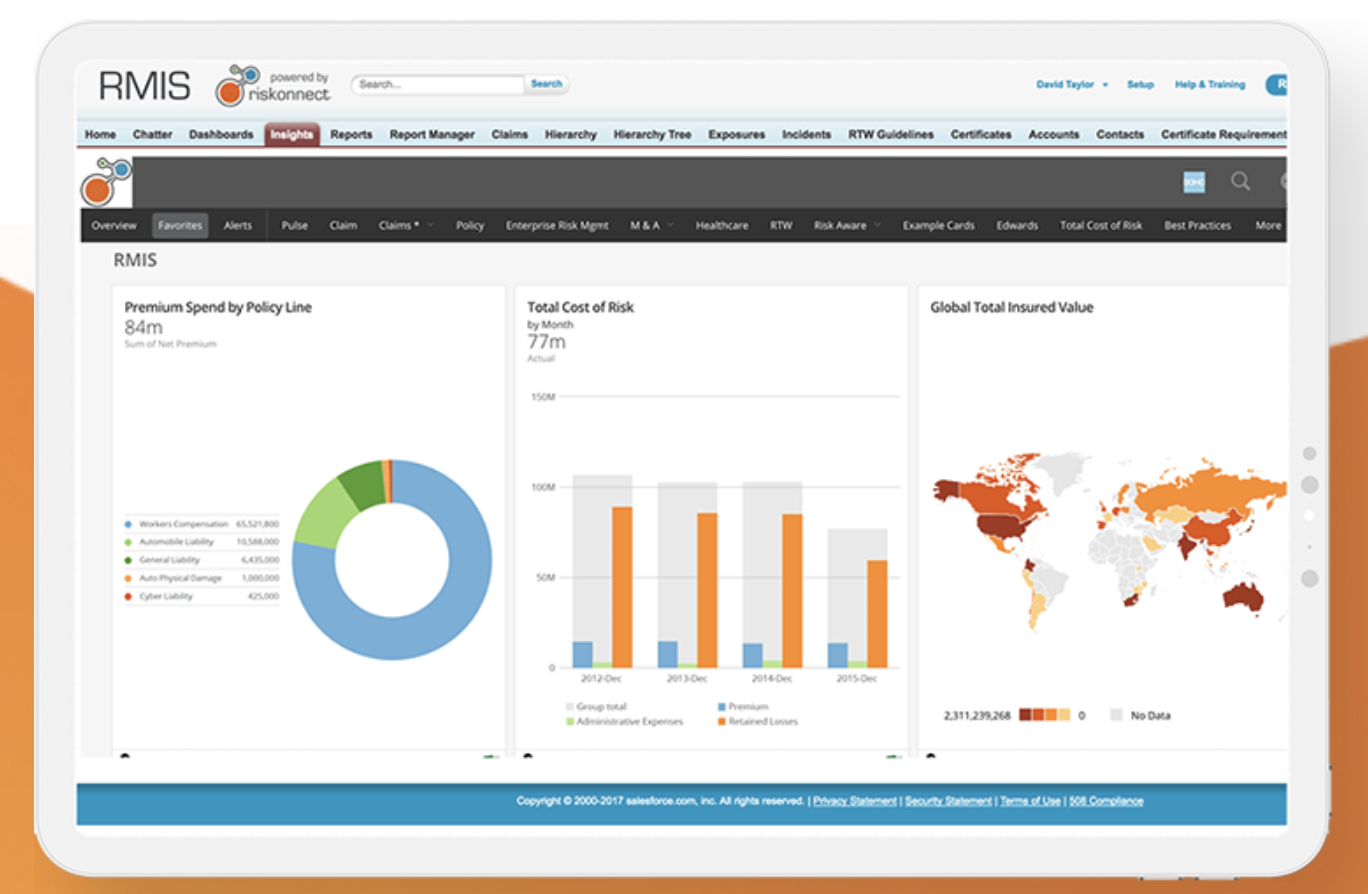
Task: Click the Workers Compensation legend dot
Action: click(x=128, y=524)
